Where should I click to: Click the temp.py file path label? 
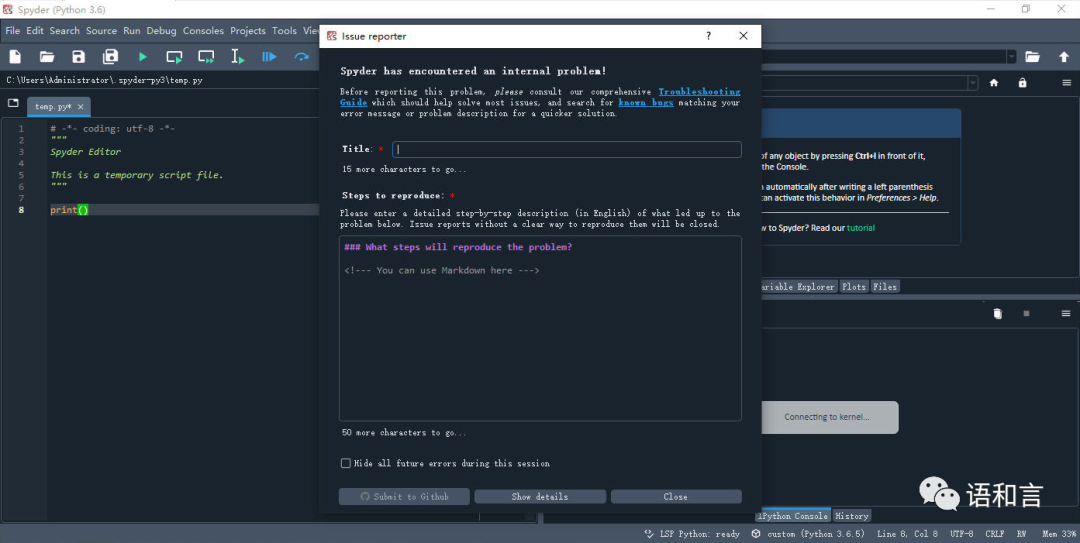click(104, 80)
